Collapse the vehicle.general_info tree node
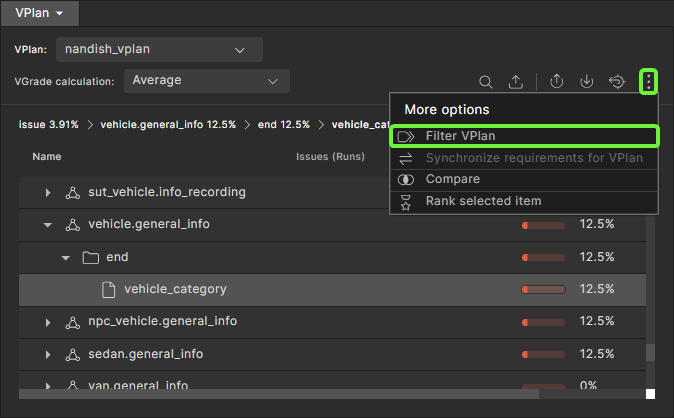This screenshot has height=418, width=674. (48, 225)
